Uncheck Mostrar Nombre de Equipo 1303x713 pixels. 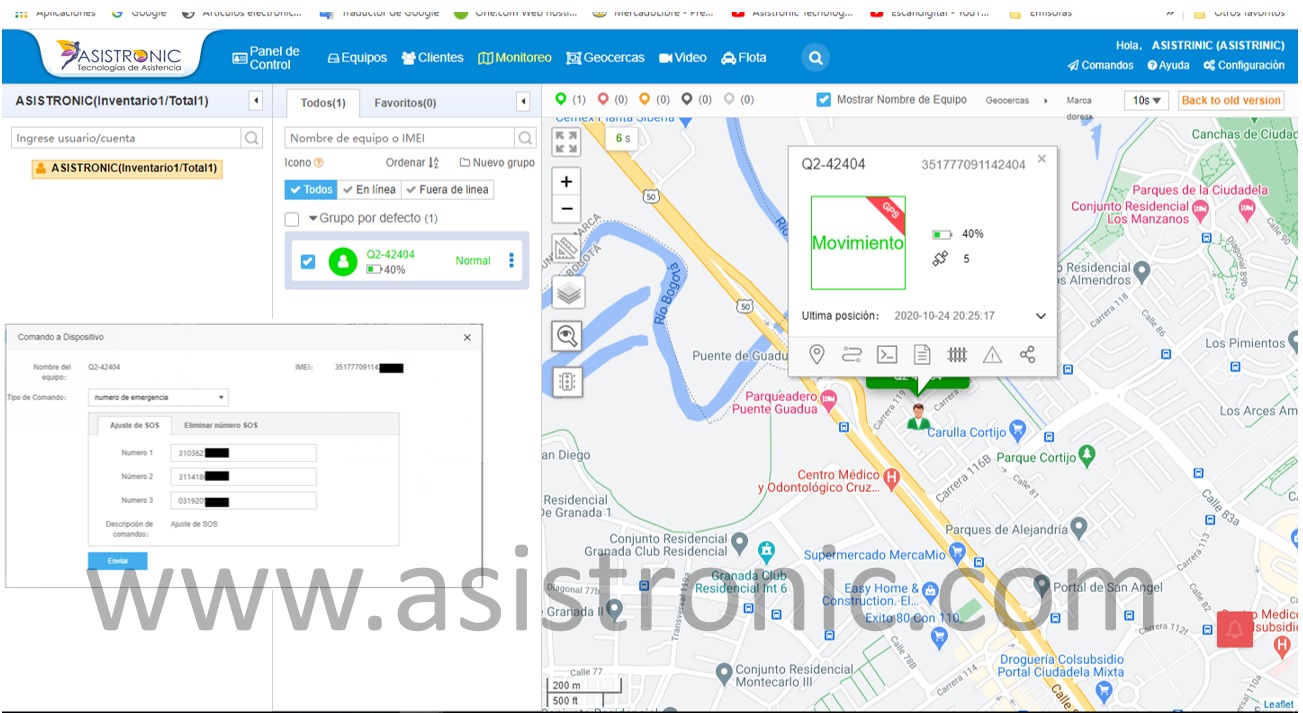(x=823, y=99)
